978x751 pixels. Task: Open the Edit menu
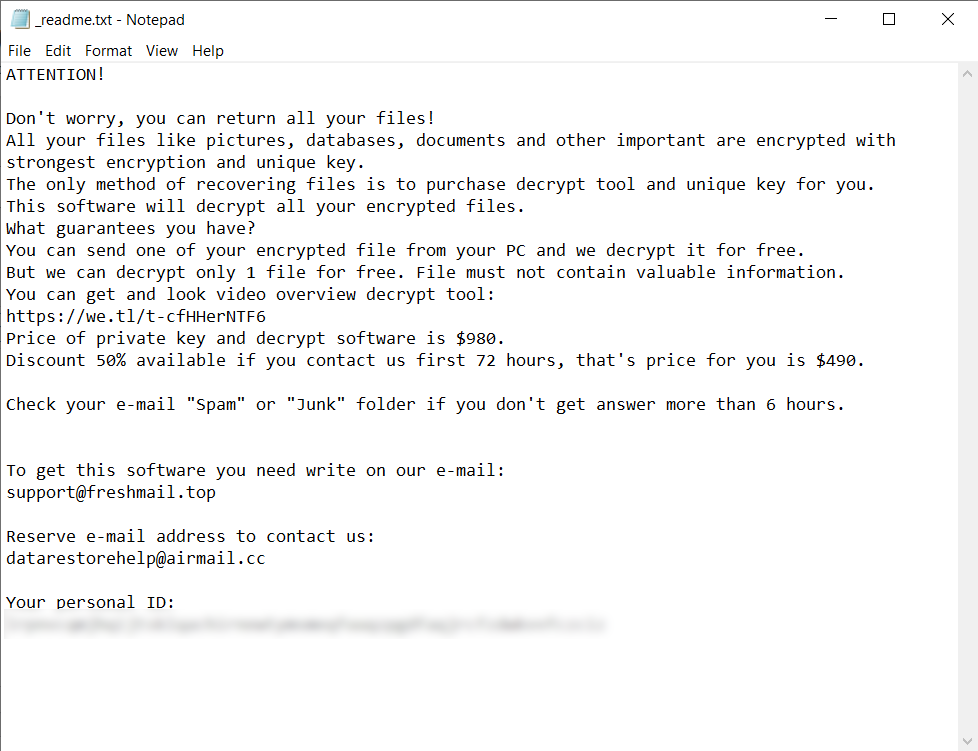58,51
